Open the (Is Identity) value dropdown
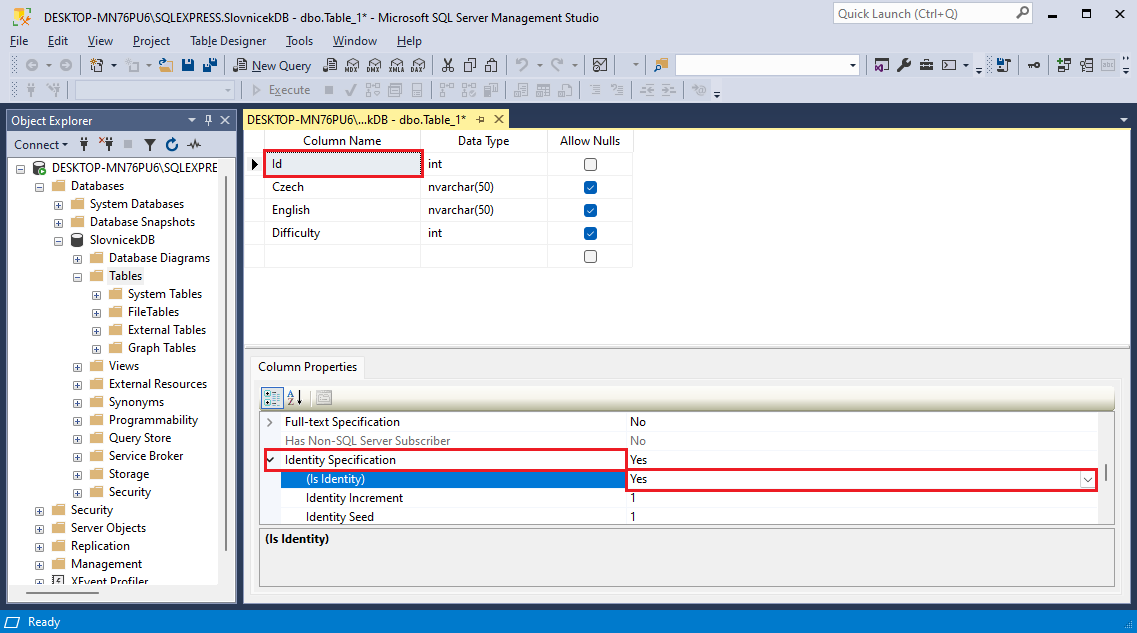 click(x=1087, y=479)
